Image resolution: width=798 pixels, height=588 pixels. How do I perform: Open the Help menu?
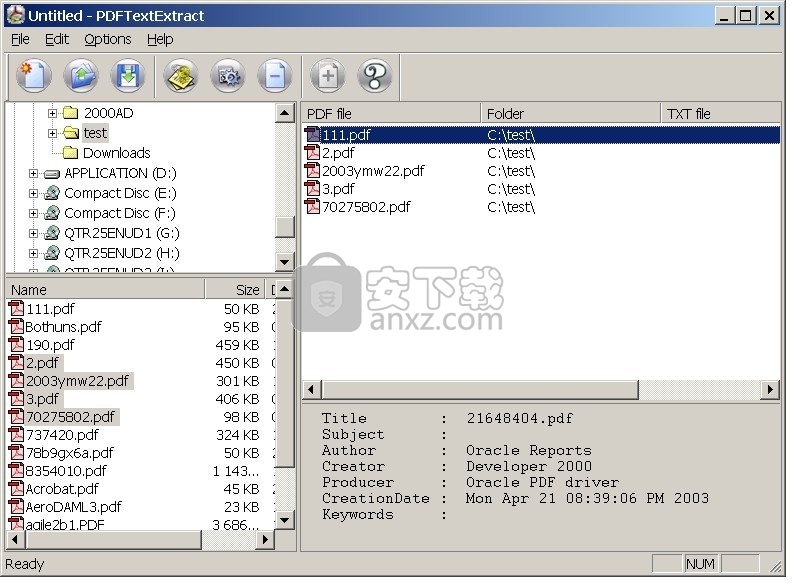160,39
